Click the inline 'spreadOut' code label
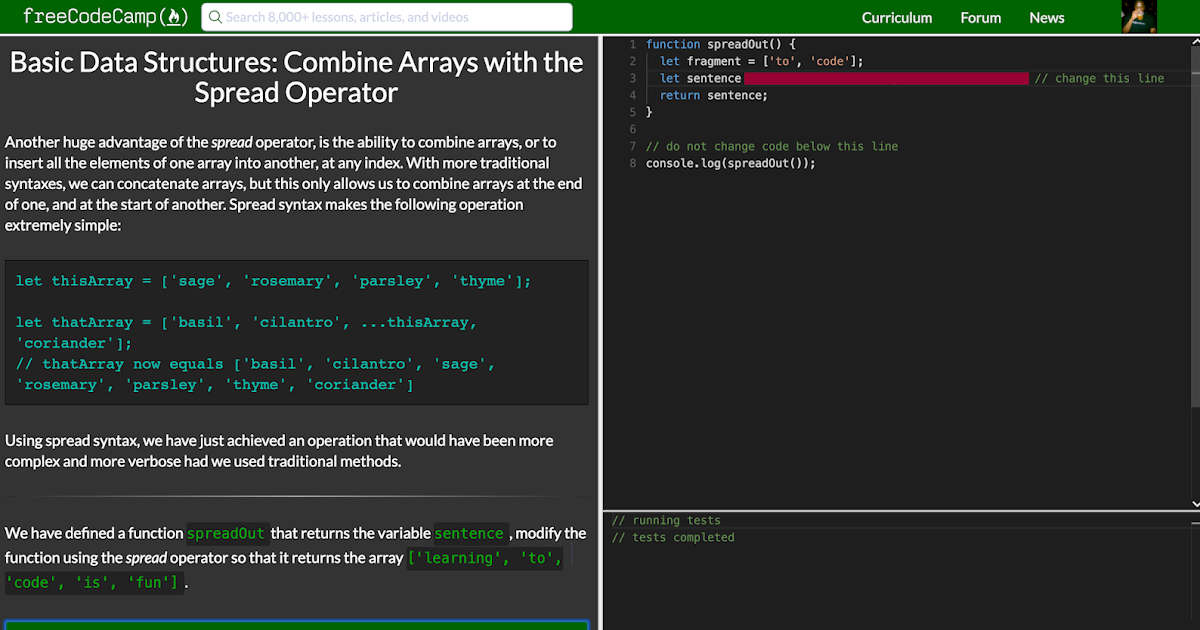 tap(226, 533)
